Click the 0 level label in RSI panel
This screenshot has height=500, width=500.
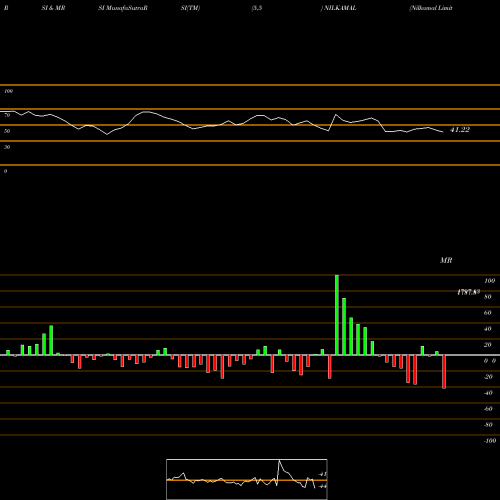(5, 171)
